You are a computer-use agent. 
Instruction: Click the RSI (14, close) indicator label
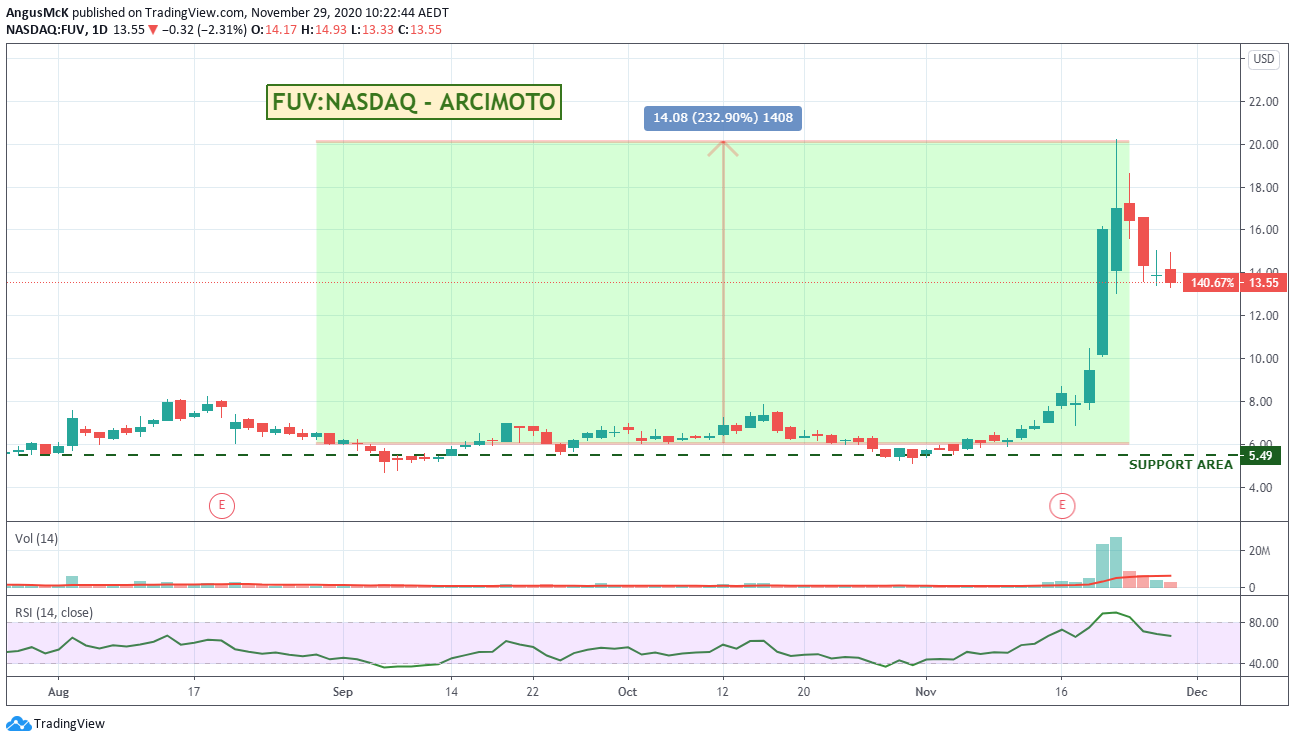coord(53,612)
